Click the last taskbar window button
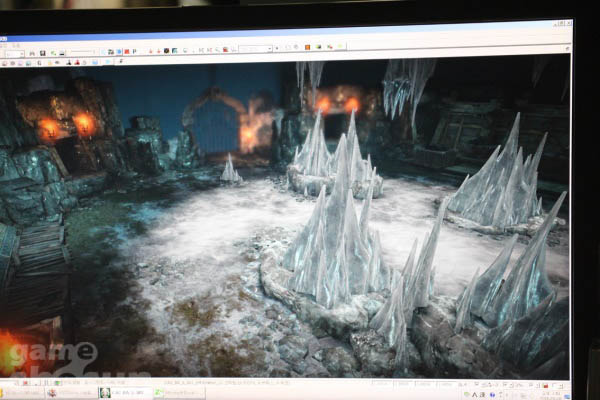 (x=180, y=393)
